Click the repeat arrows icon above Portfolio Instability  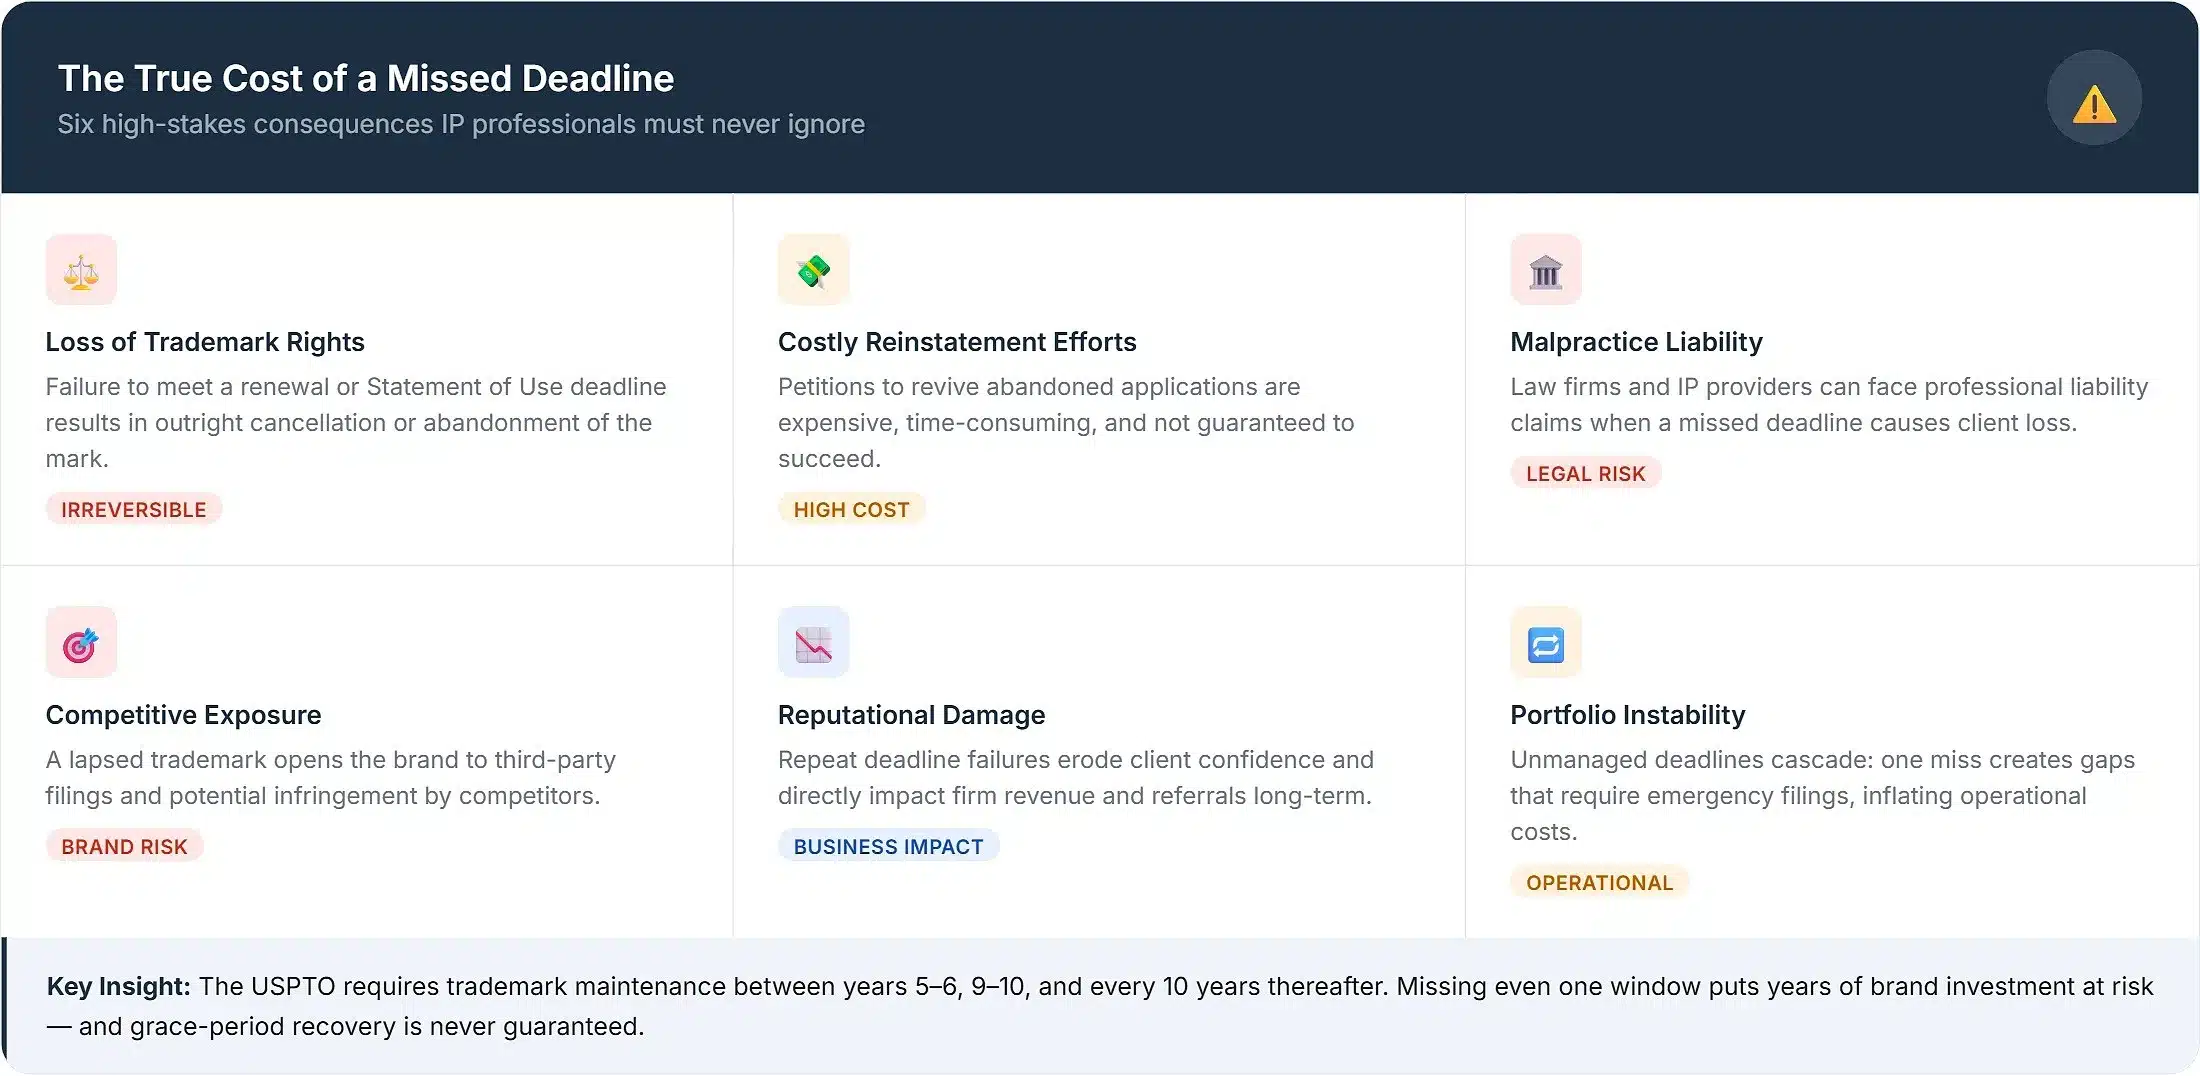(1546, 643)
